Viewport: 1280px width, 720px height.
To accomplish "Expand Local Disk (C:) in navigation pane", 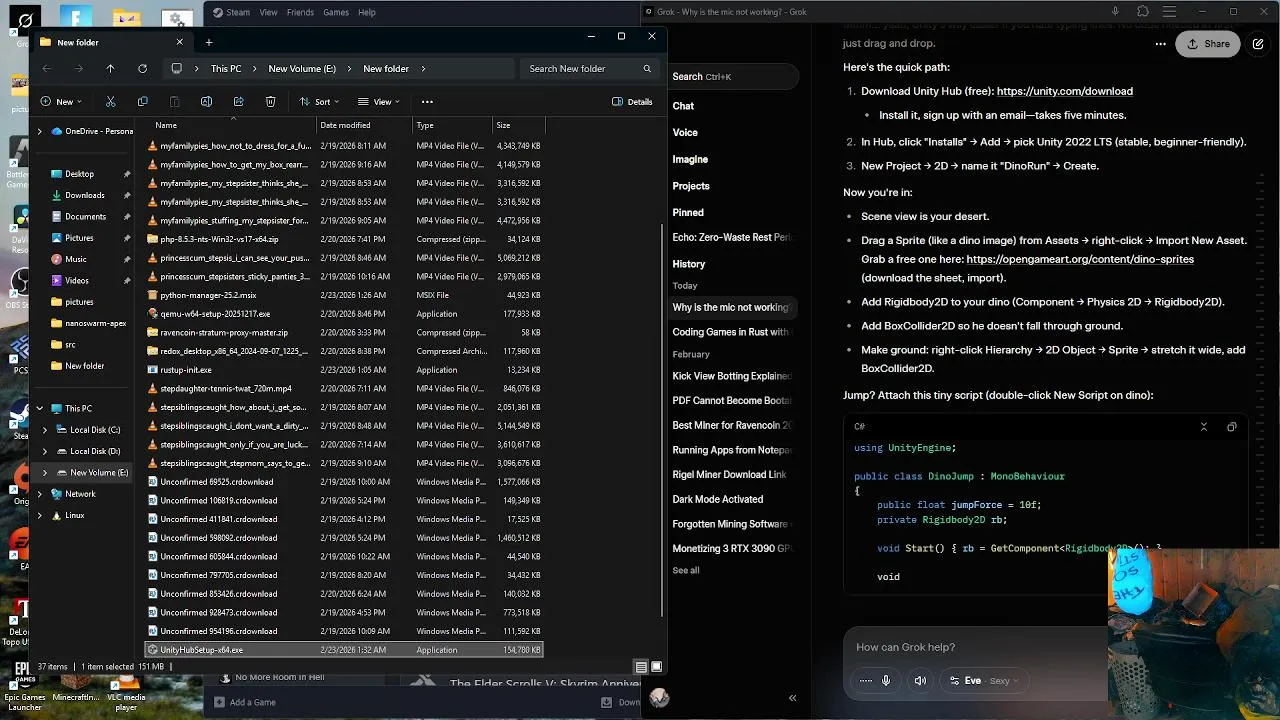I will coord(45,430).
